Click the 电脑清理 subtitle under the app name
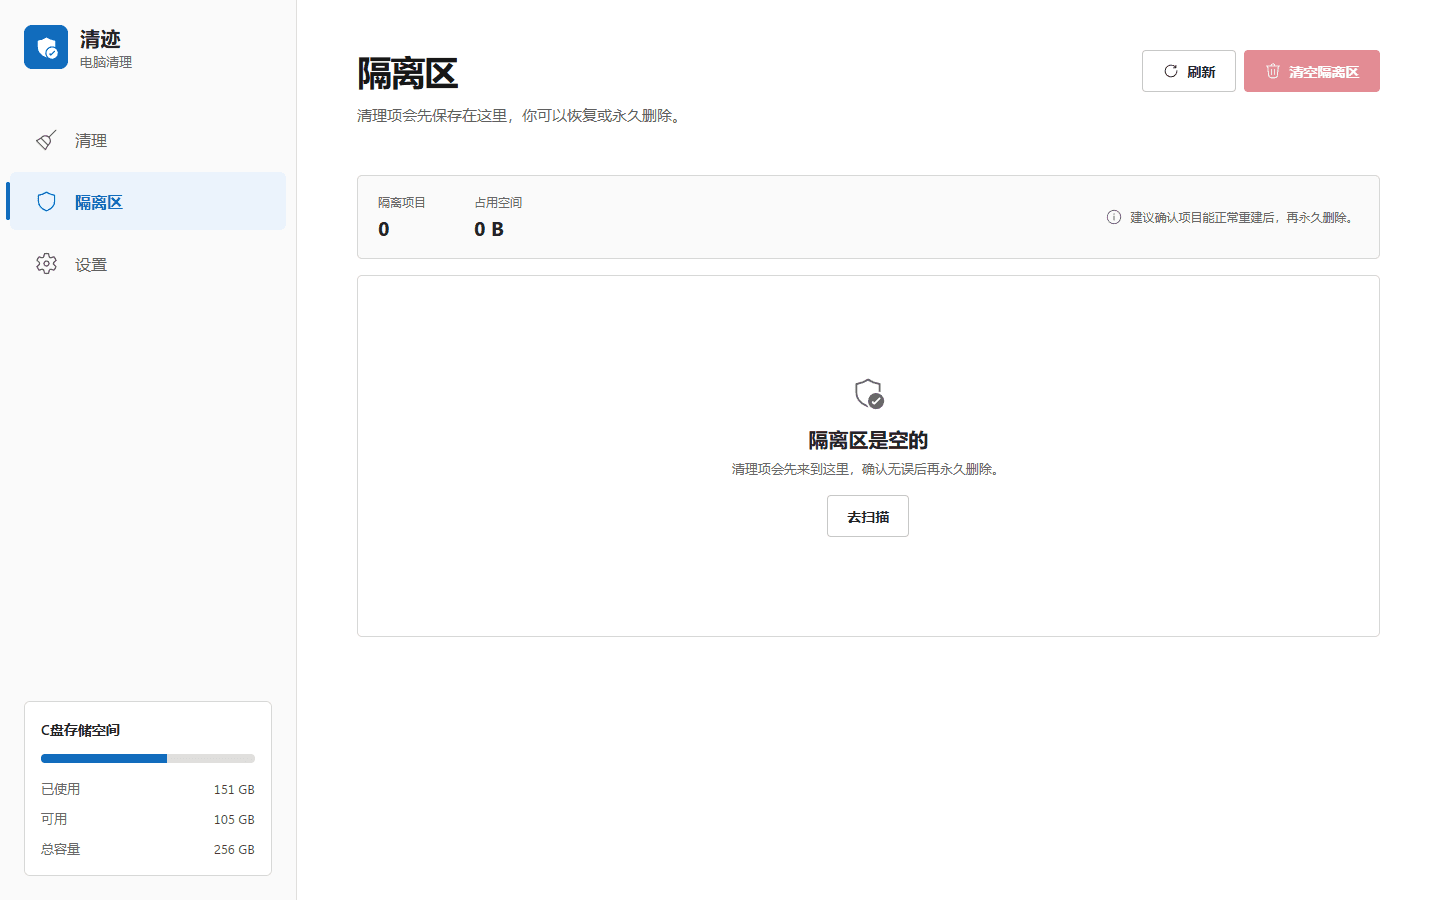This screenshot has height=900, width=1440. (x=106, y=62)
